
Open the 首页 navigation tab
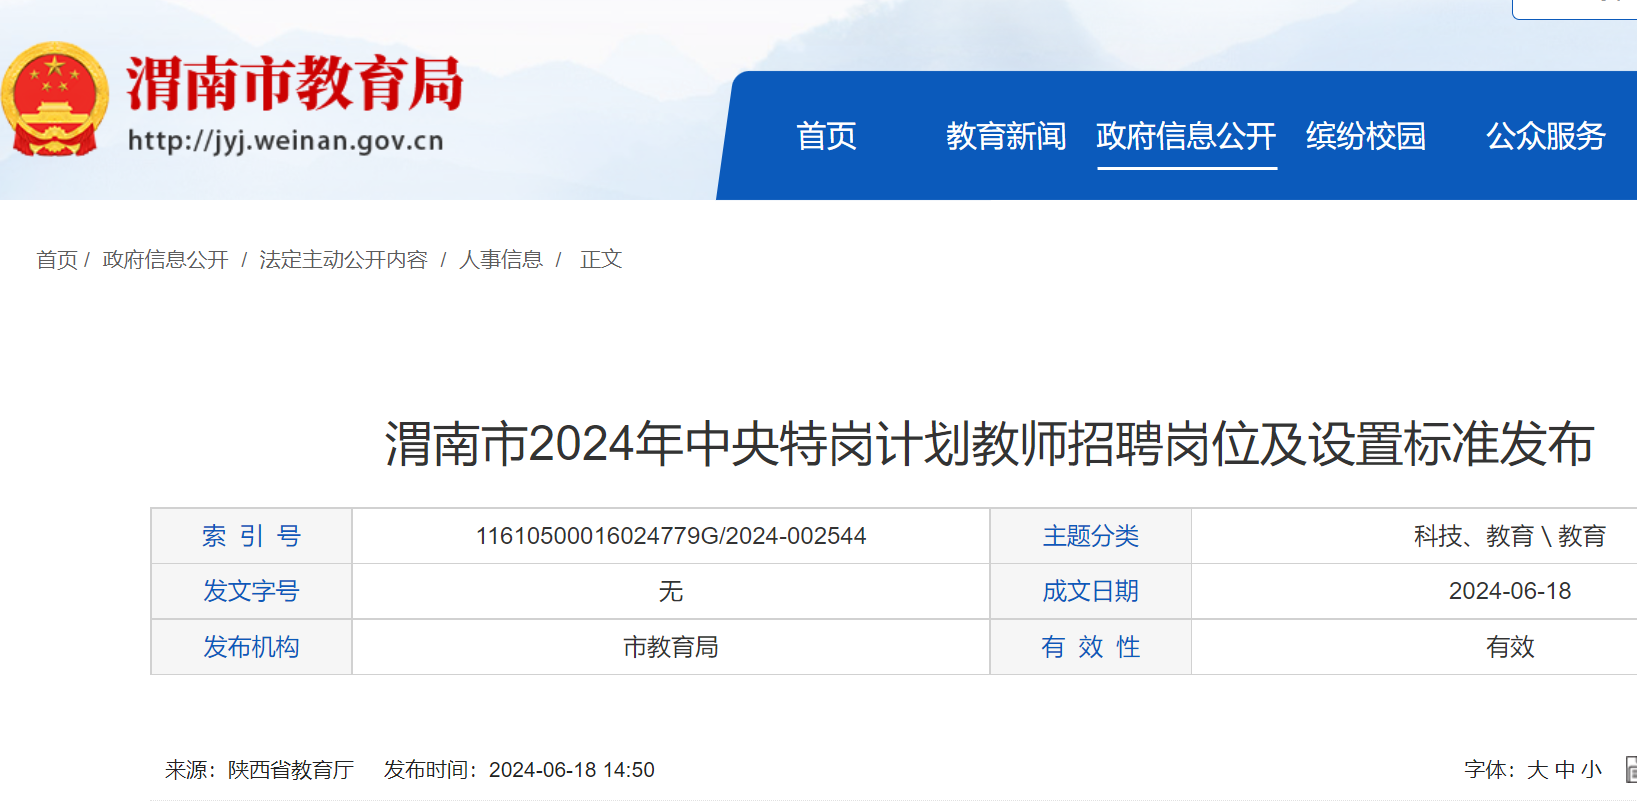coord(826,136)
